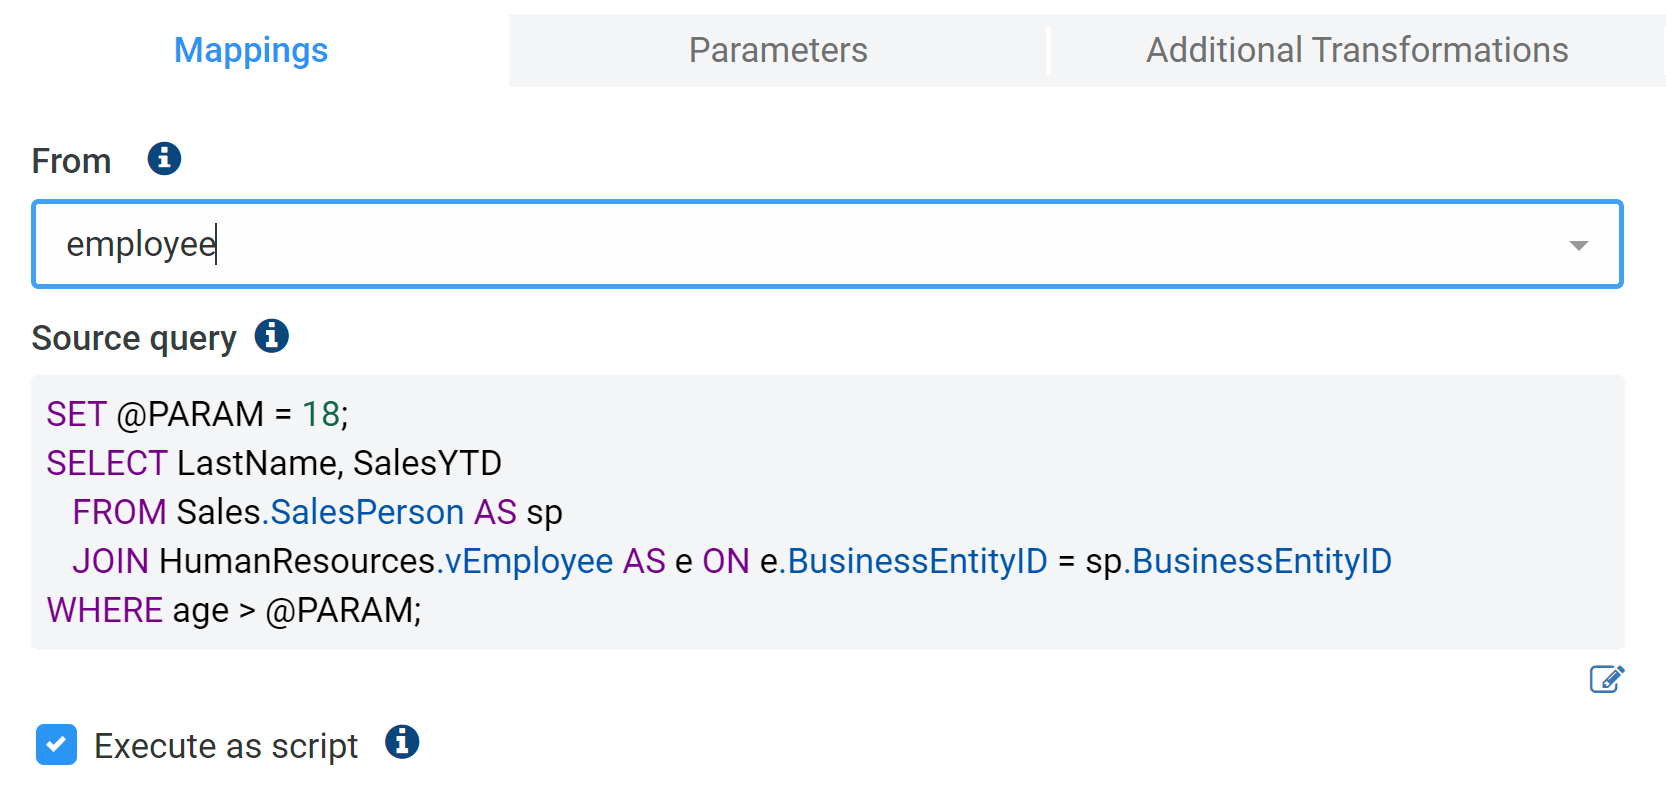Place cursor on the SET @PARAM line
This screenshot has width=1666, height=798.
197,414
